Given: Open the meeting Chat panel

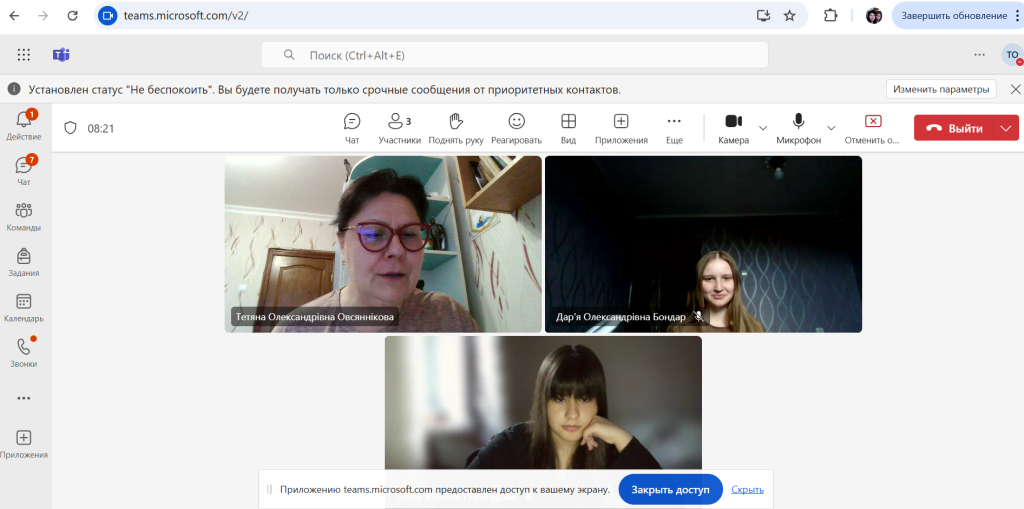Looking at the screenshot, I should [352, 128].
